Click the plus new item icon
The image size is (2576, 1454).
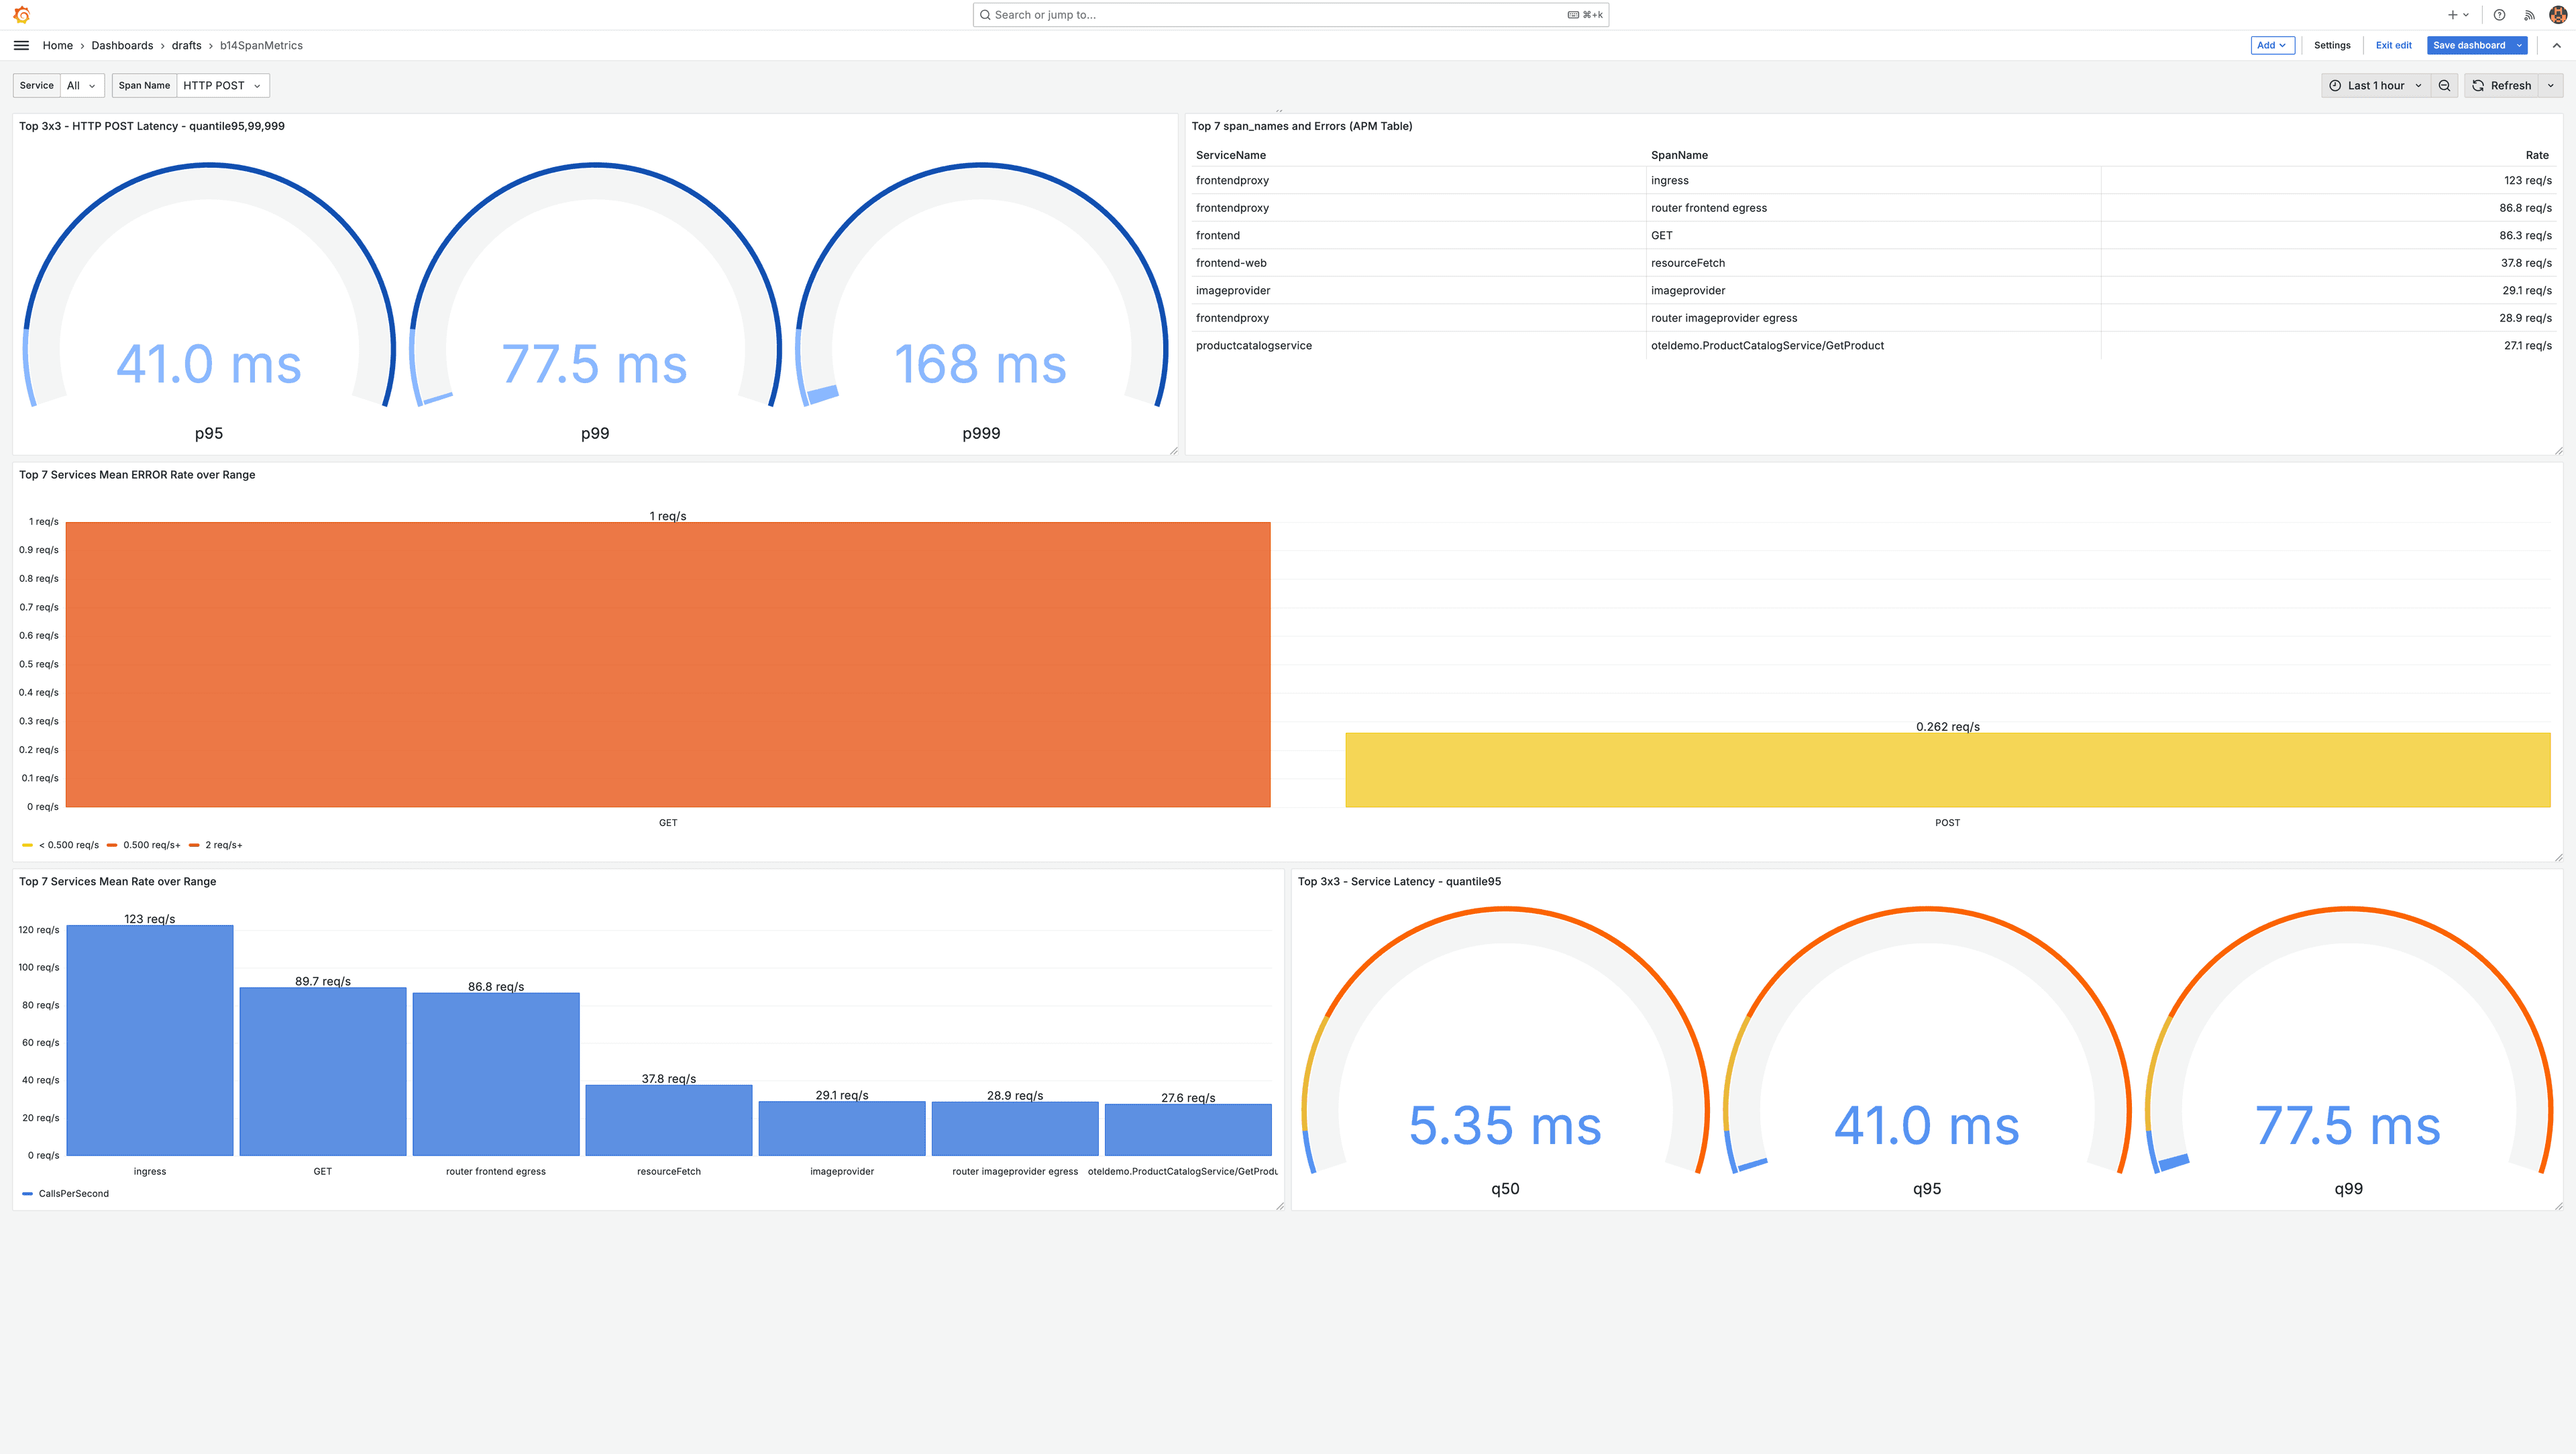pos(2458,15)
